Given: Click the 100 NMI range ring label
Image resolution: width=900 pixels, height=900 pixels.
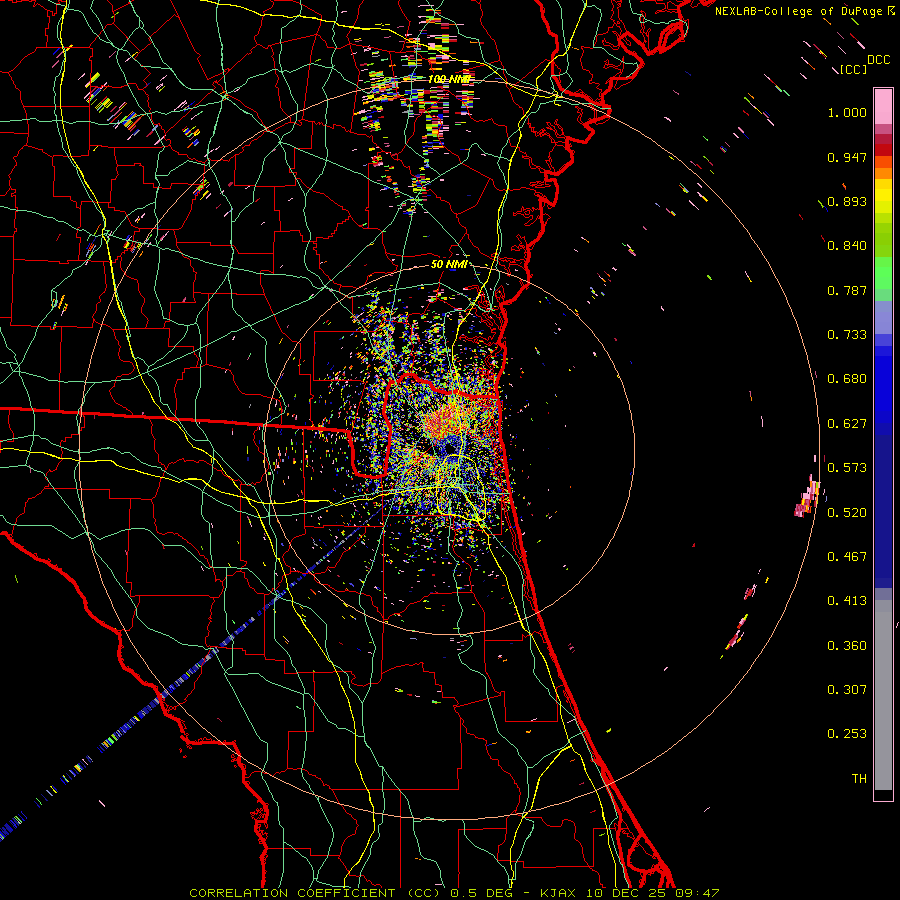Looking at the screenshot, I should 449,79.
